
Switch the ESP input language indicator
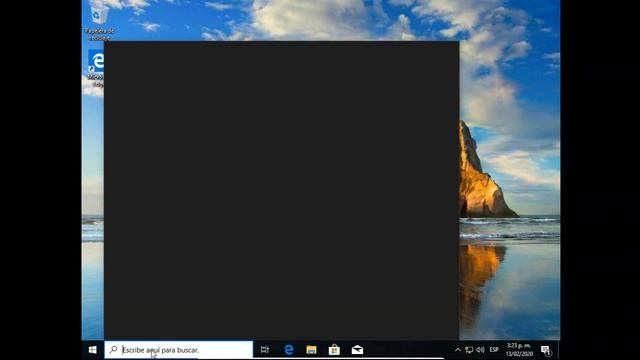tap(494, 350)
